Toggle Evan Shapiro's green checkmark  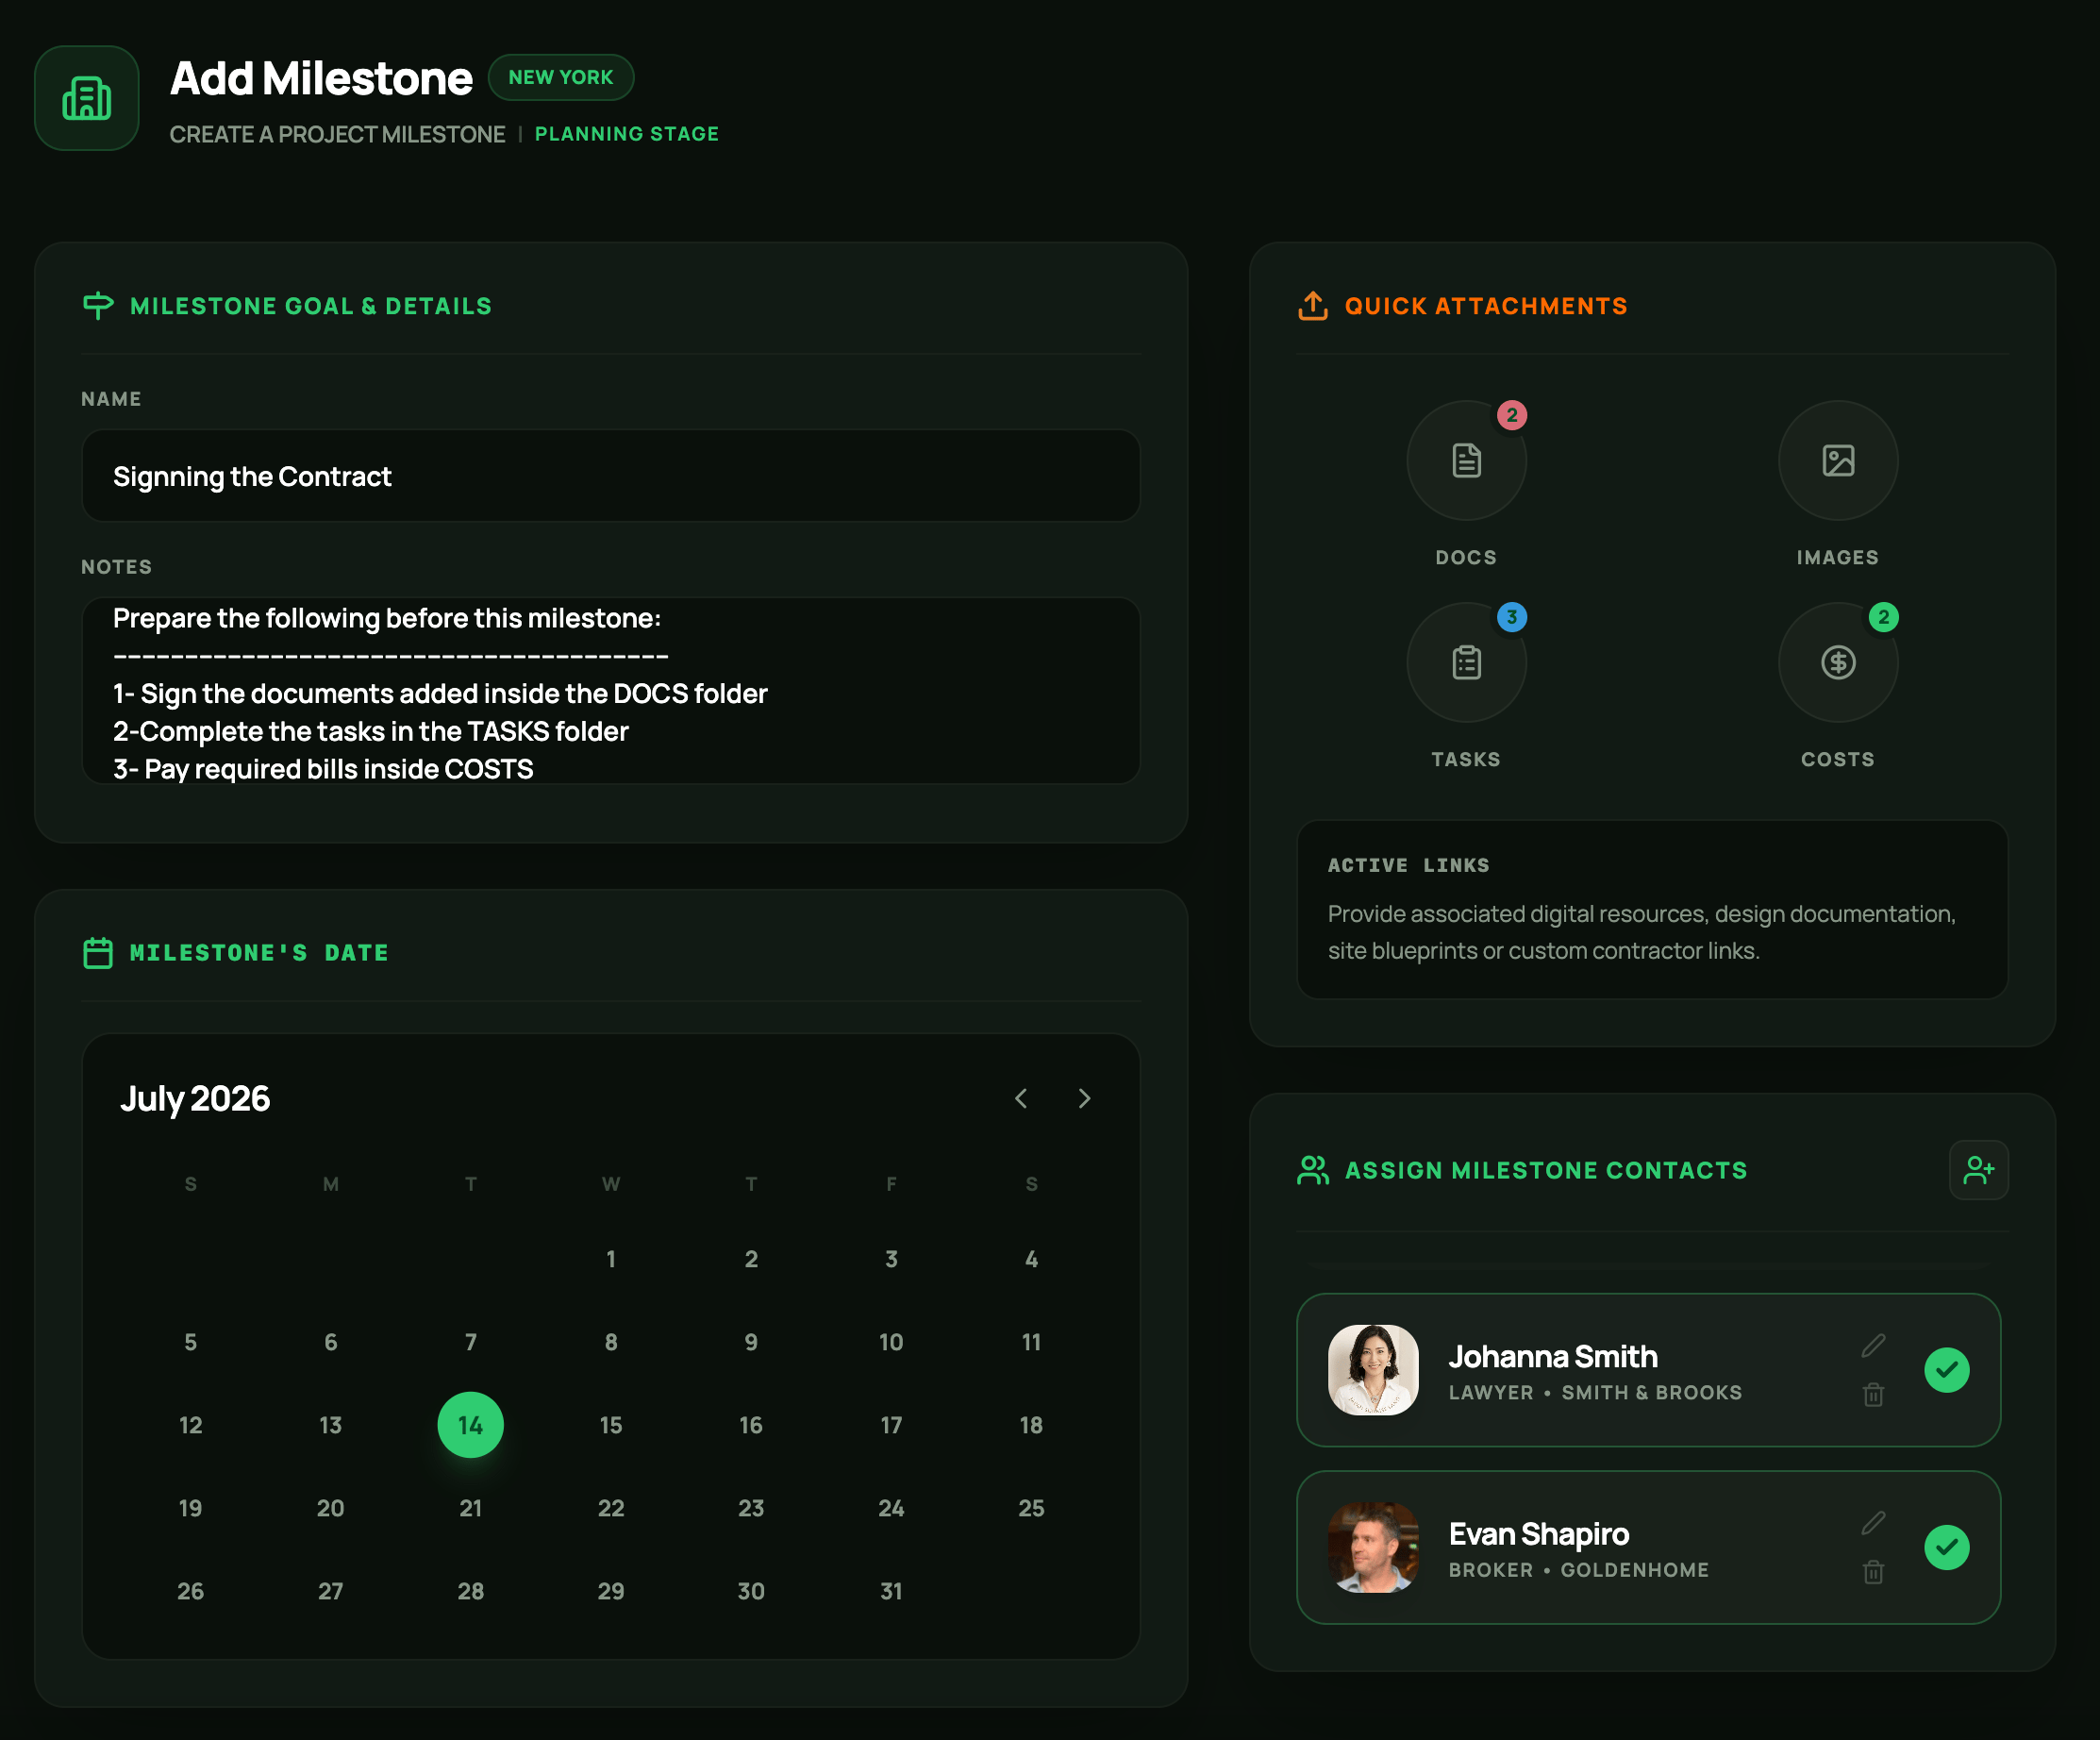(1947, 1548)
